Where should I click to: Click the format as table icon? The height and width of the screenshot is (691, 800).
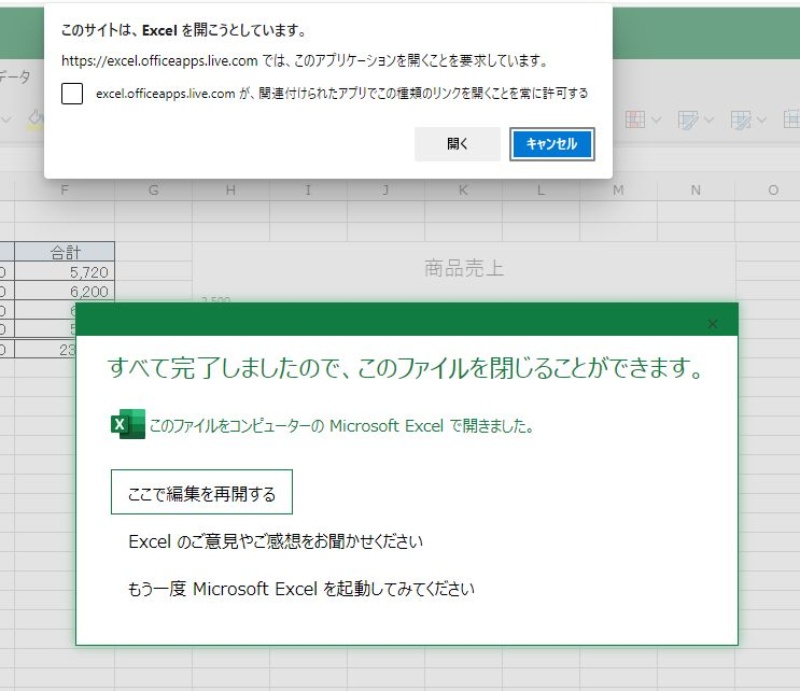coord(688,118)
